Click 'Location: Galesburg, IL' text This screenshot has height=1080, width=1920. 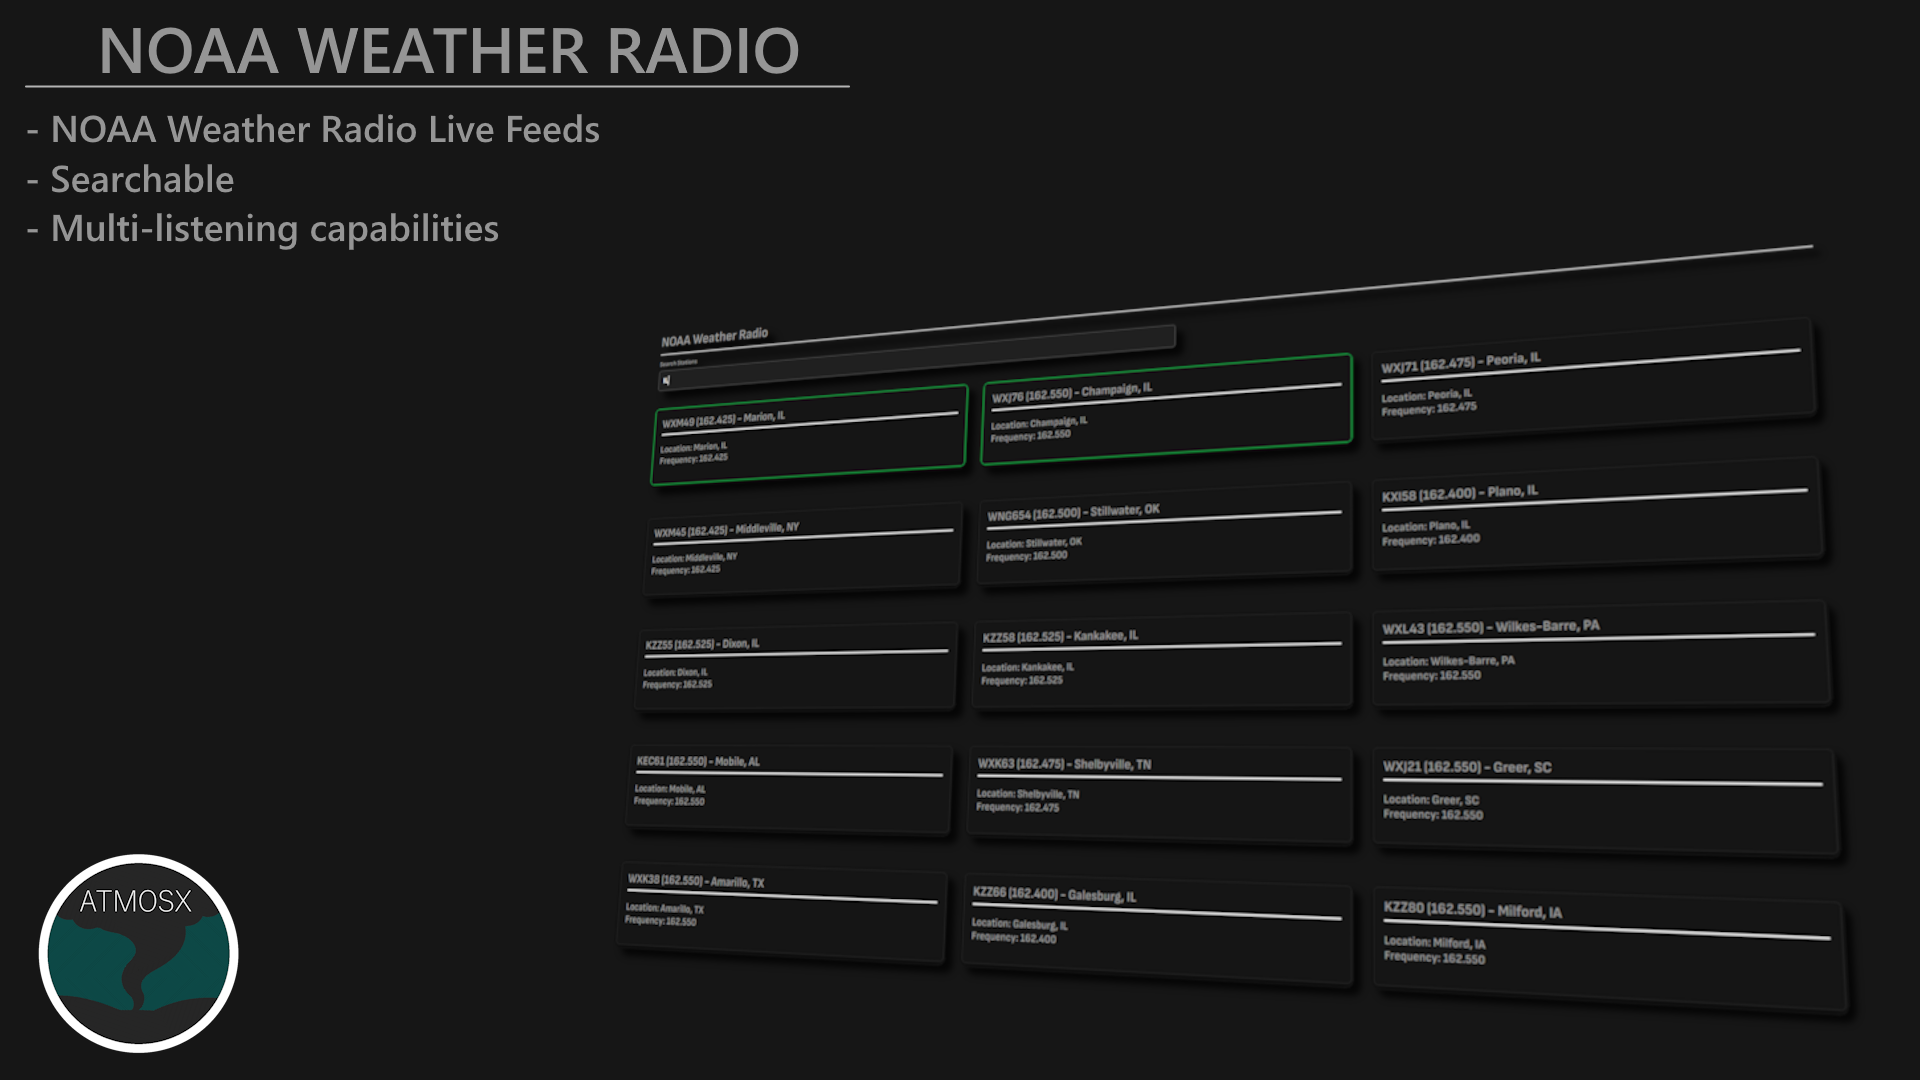[x=1019, y=924]
